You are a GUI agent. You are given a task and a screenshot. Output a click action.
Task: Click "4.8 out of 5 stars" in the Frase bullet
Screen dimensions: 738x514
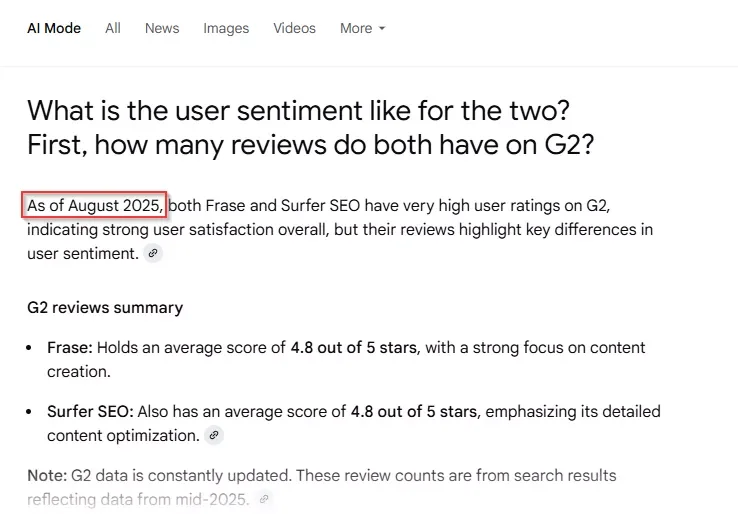354,348
